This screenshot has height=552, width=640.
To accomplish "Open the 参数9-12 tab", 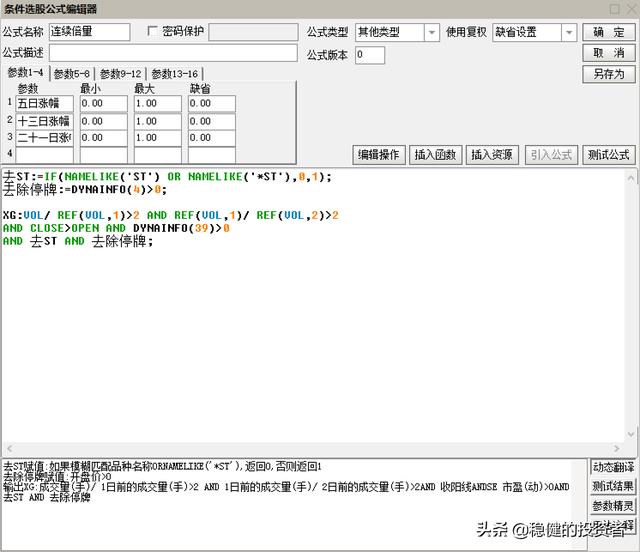I will (121, 73).
